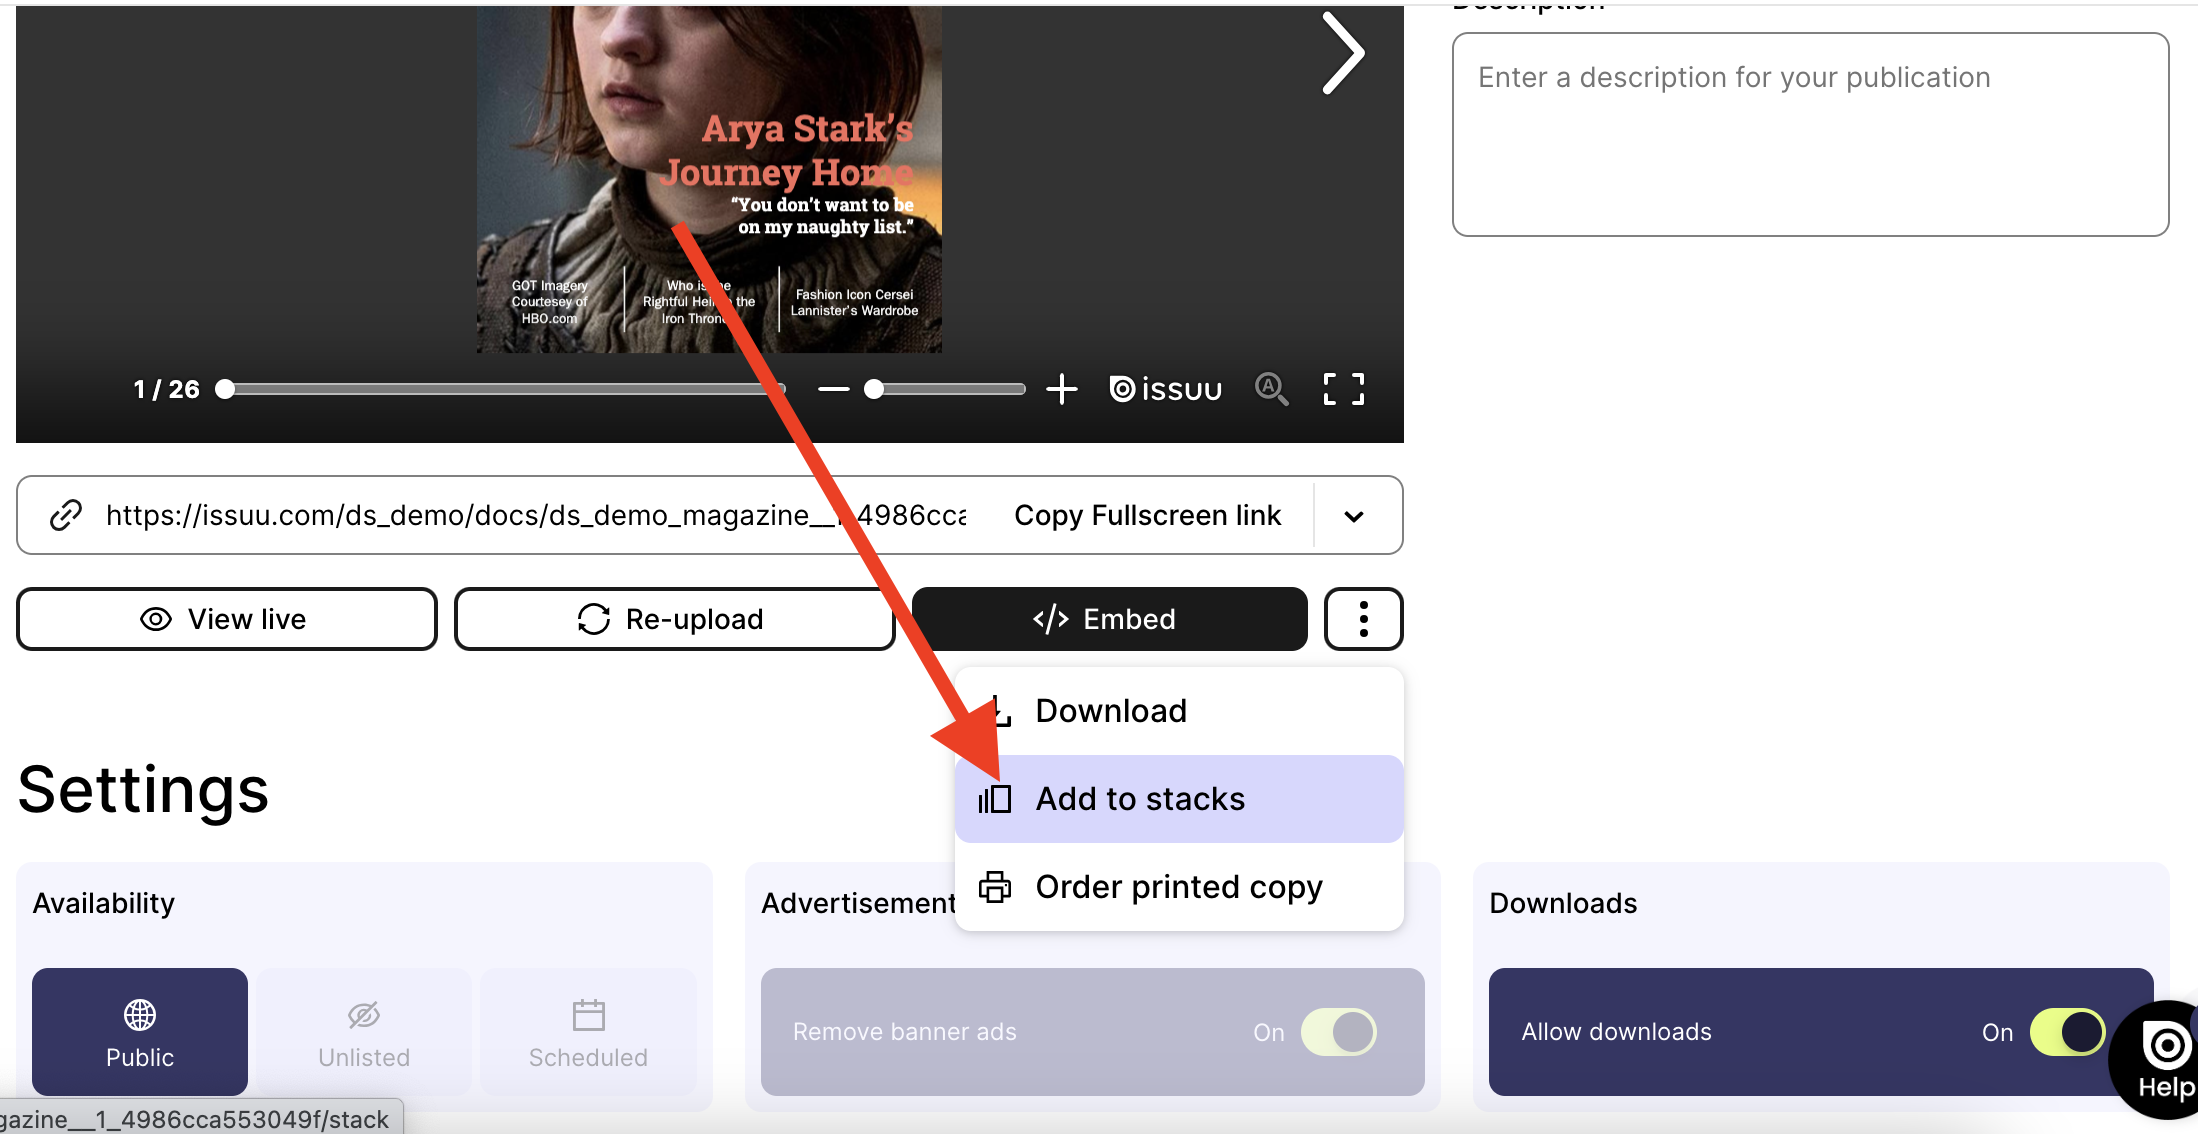This screenshot has height=1134, width=2198.
Task: Select Download from the menu
Action: pos(1179,711)
